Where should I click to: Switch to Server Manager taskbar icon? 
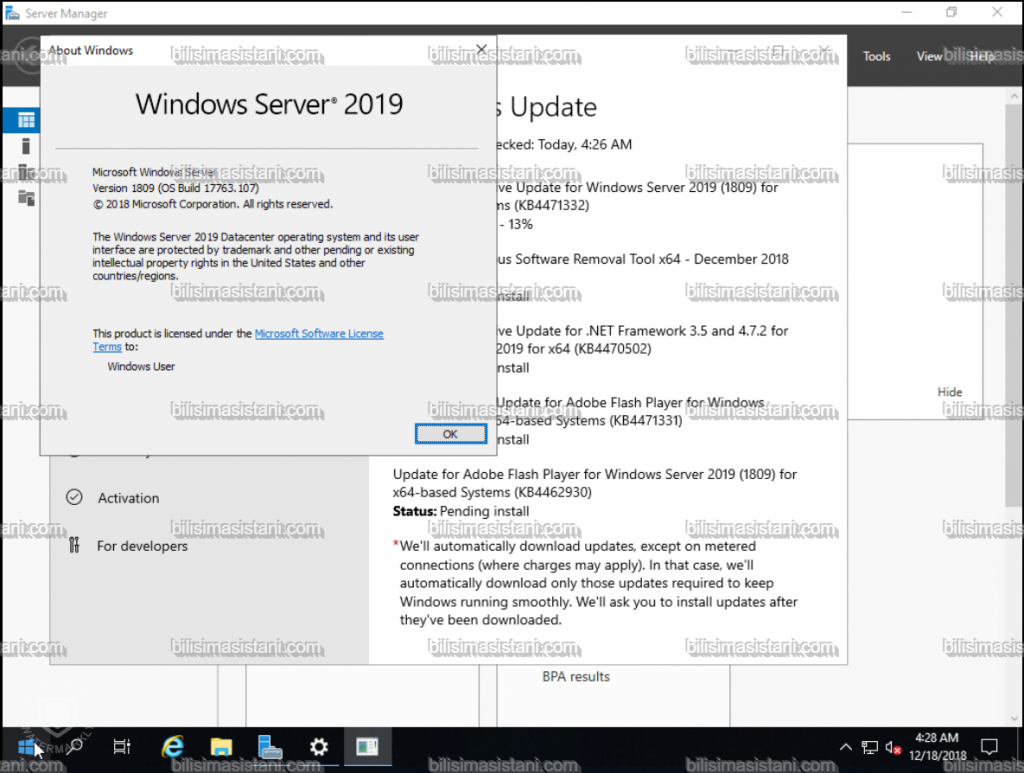click(x=270, y=746)
